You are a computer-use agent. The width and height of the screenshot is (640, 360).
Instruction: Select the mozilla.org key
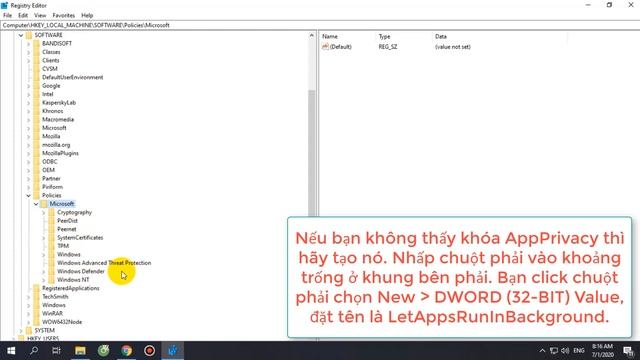click(x=56, y=145)
